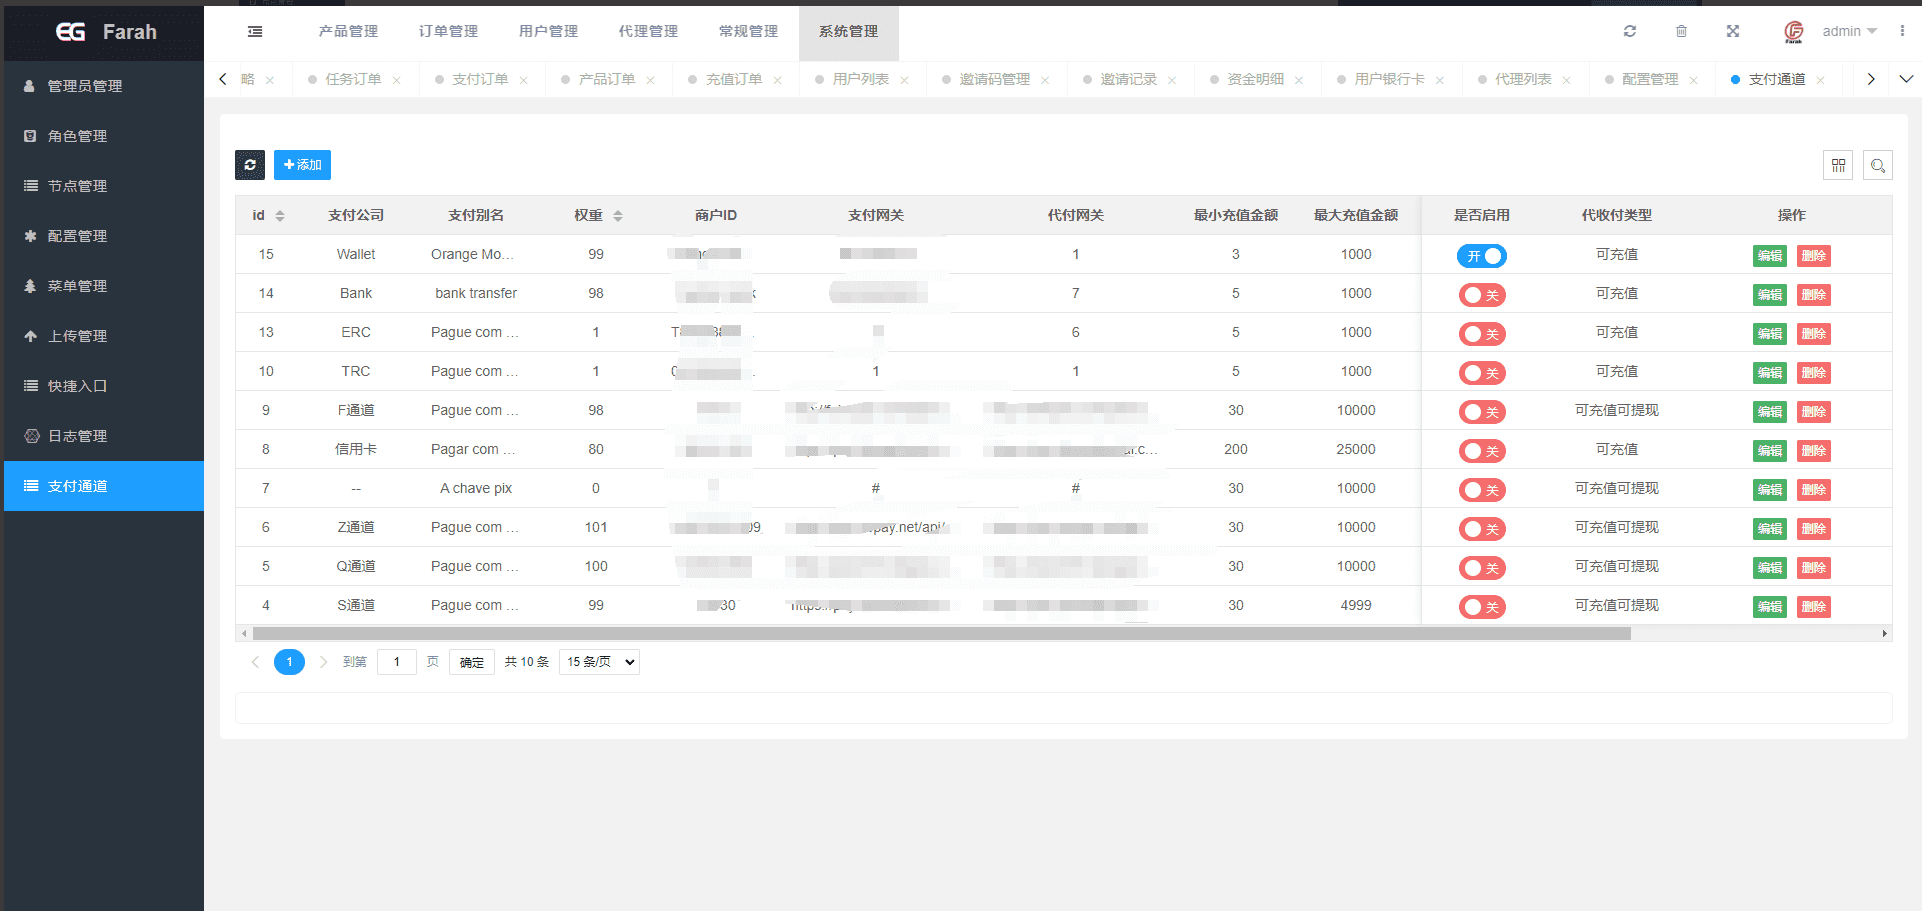Open the column filter grid icon

click(x=1838, y=166)
